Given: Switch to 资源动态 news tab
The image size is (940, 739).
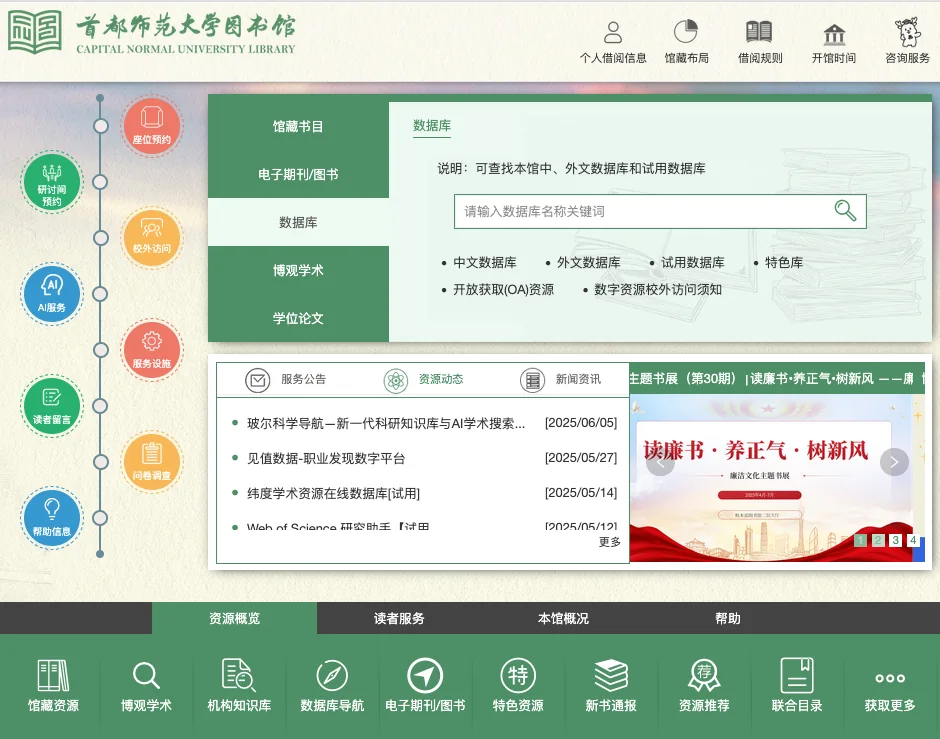Looking at the screenshot, I should [x=423, y=380].
